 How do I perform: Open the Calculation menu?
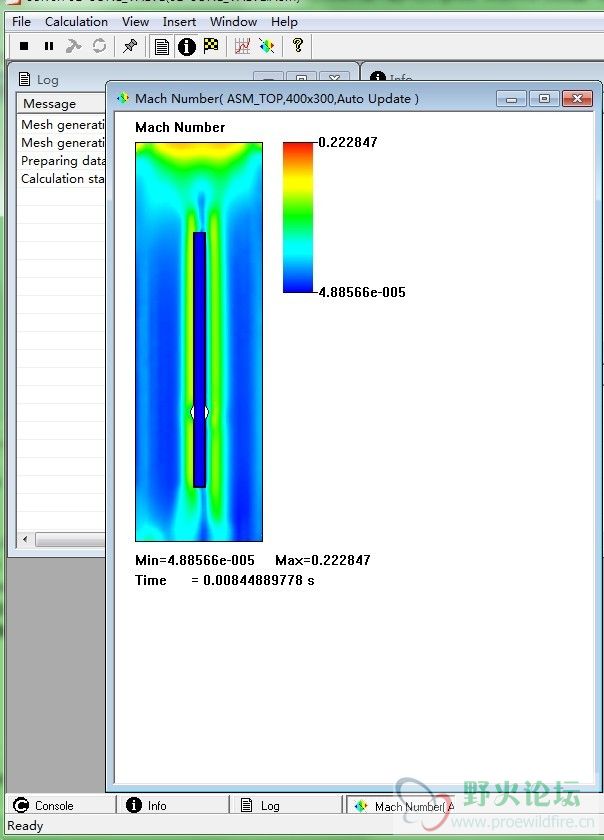(x=76, y=22)
